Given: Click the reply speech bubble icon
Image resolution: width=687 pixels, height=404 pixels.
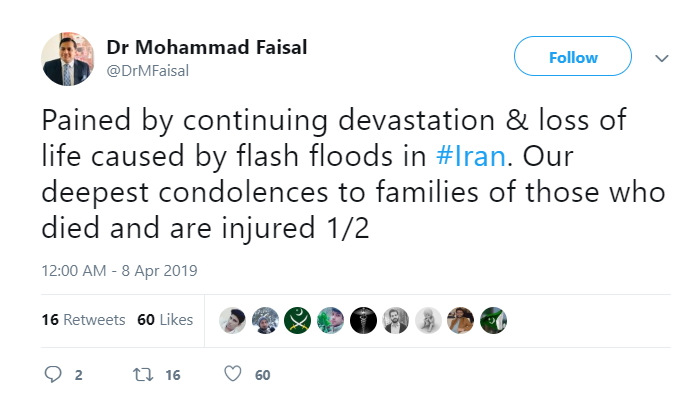Looking at the screenshot, I should [x=54, y=375].
